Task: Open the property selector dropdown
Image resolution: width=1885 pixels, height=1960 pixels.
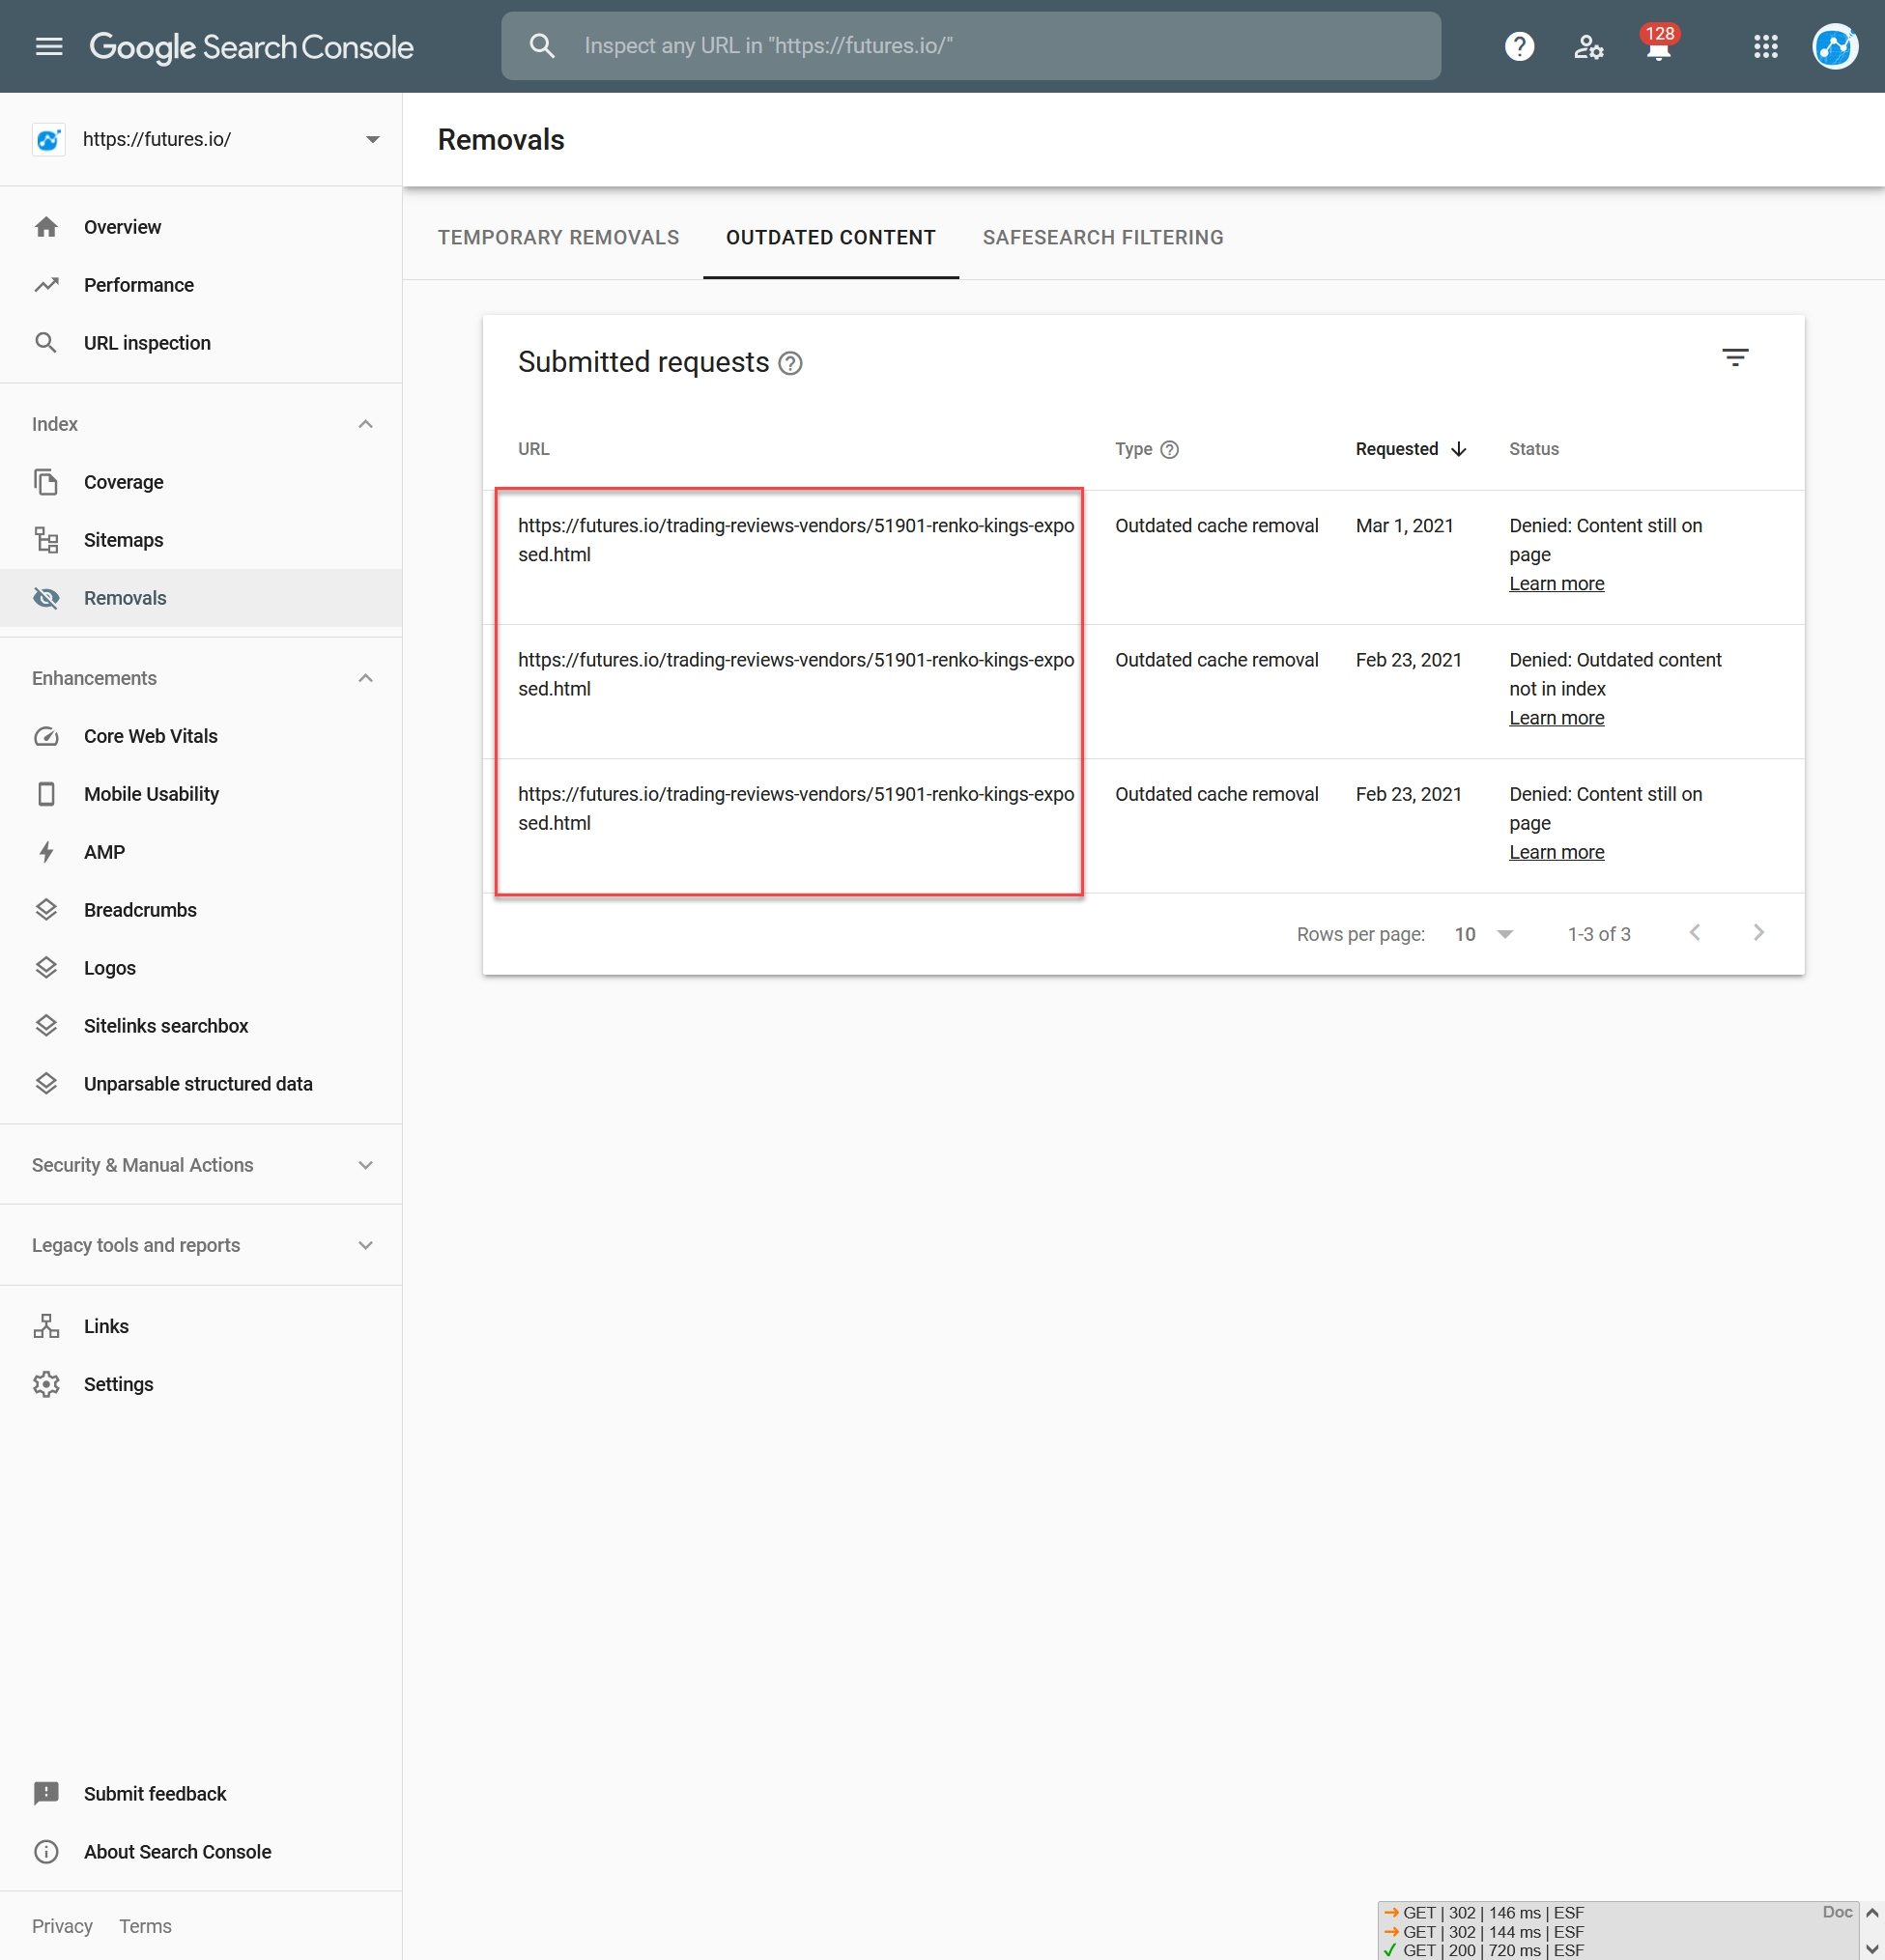Action: click(x=372, y=139)
